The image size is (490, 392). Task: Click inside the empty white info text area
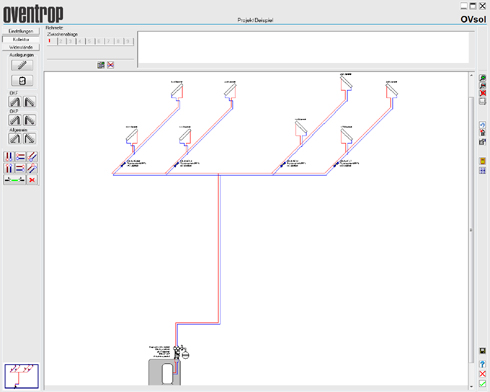(303, 47)
